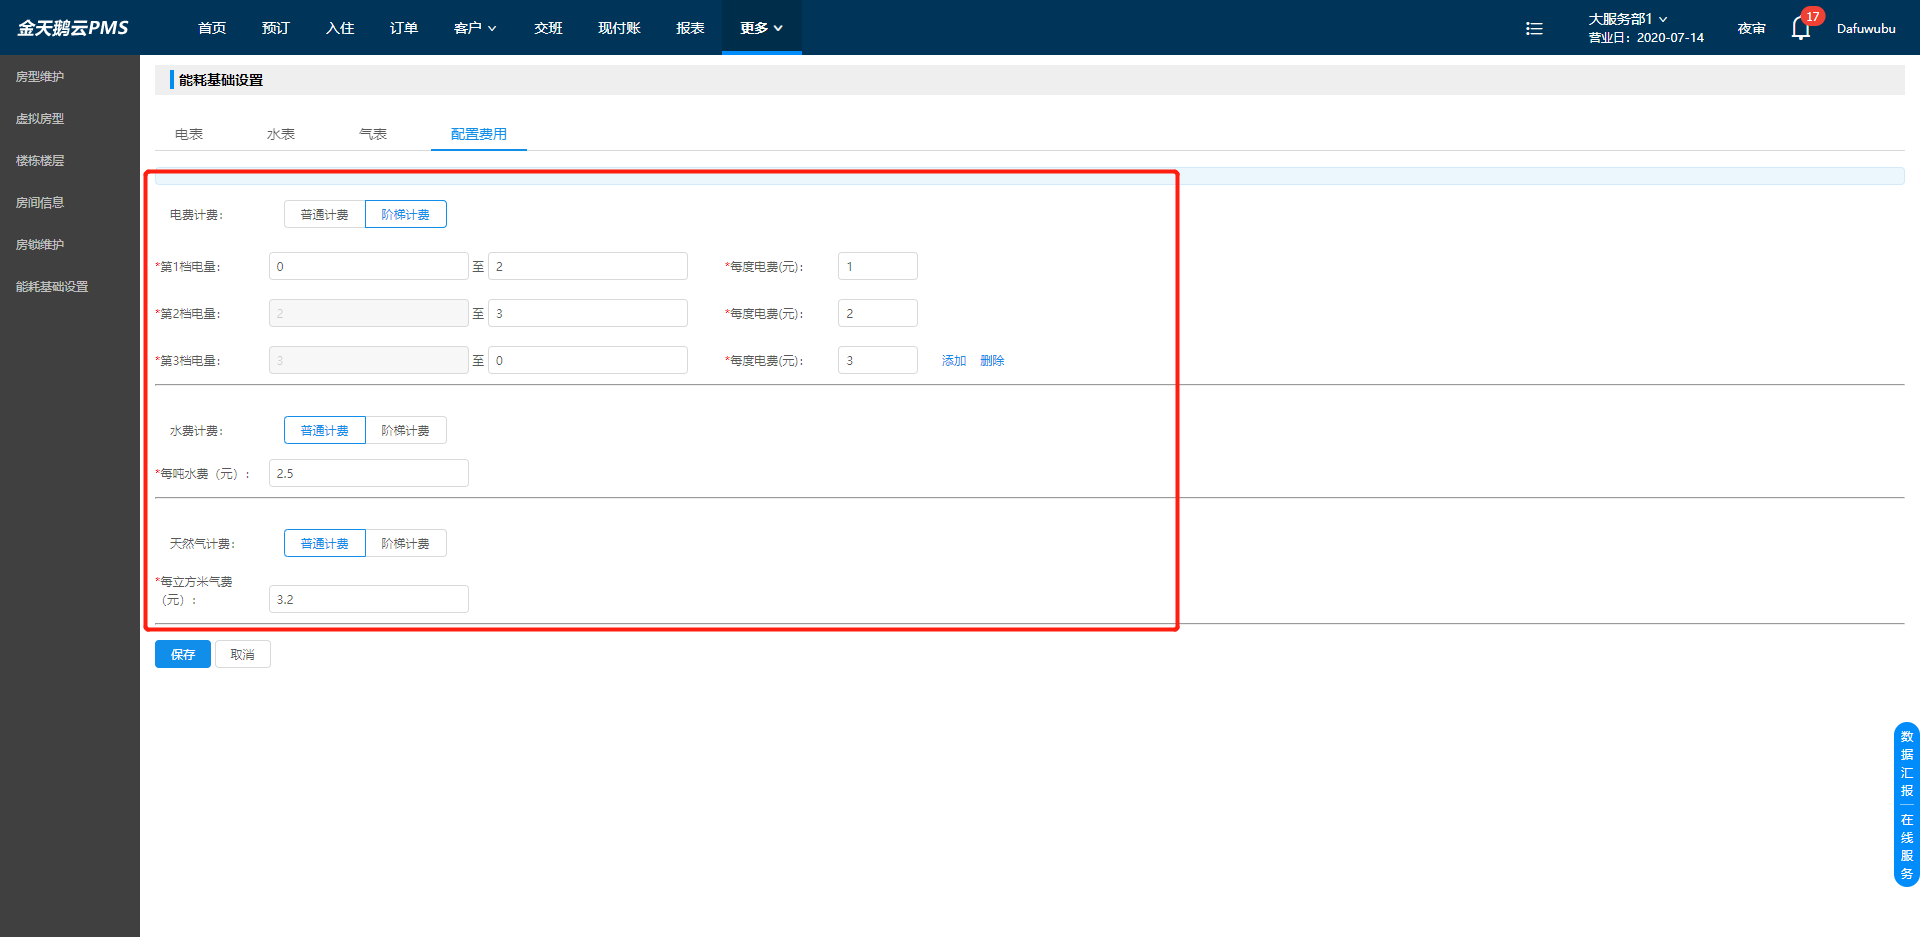Select 房间信息 in the sidebar

click(x=40, y=203)
